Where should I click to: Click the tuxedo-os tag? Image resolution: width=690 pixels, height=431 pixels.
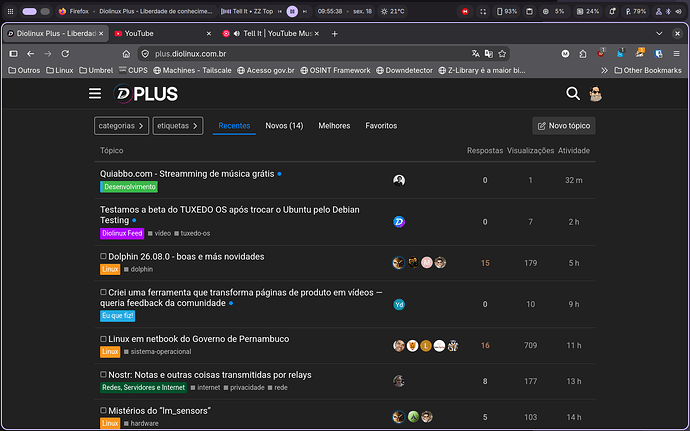coord(192,233)
